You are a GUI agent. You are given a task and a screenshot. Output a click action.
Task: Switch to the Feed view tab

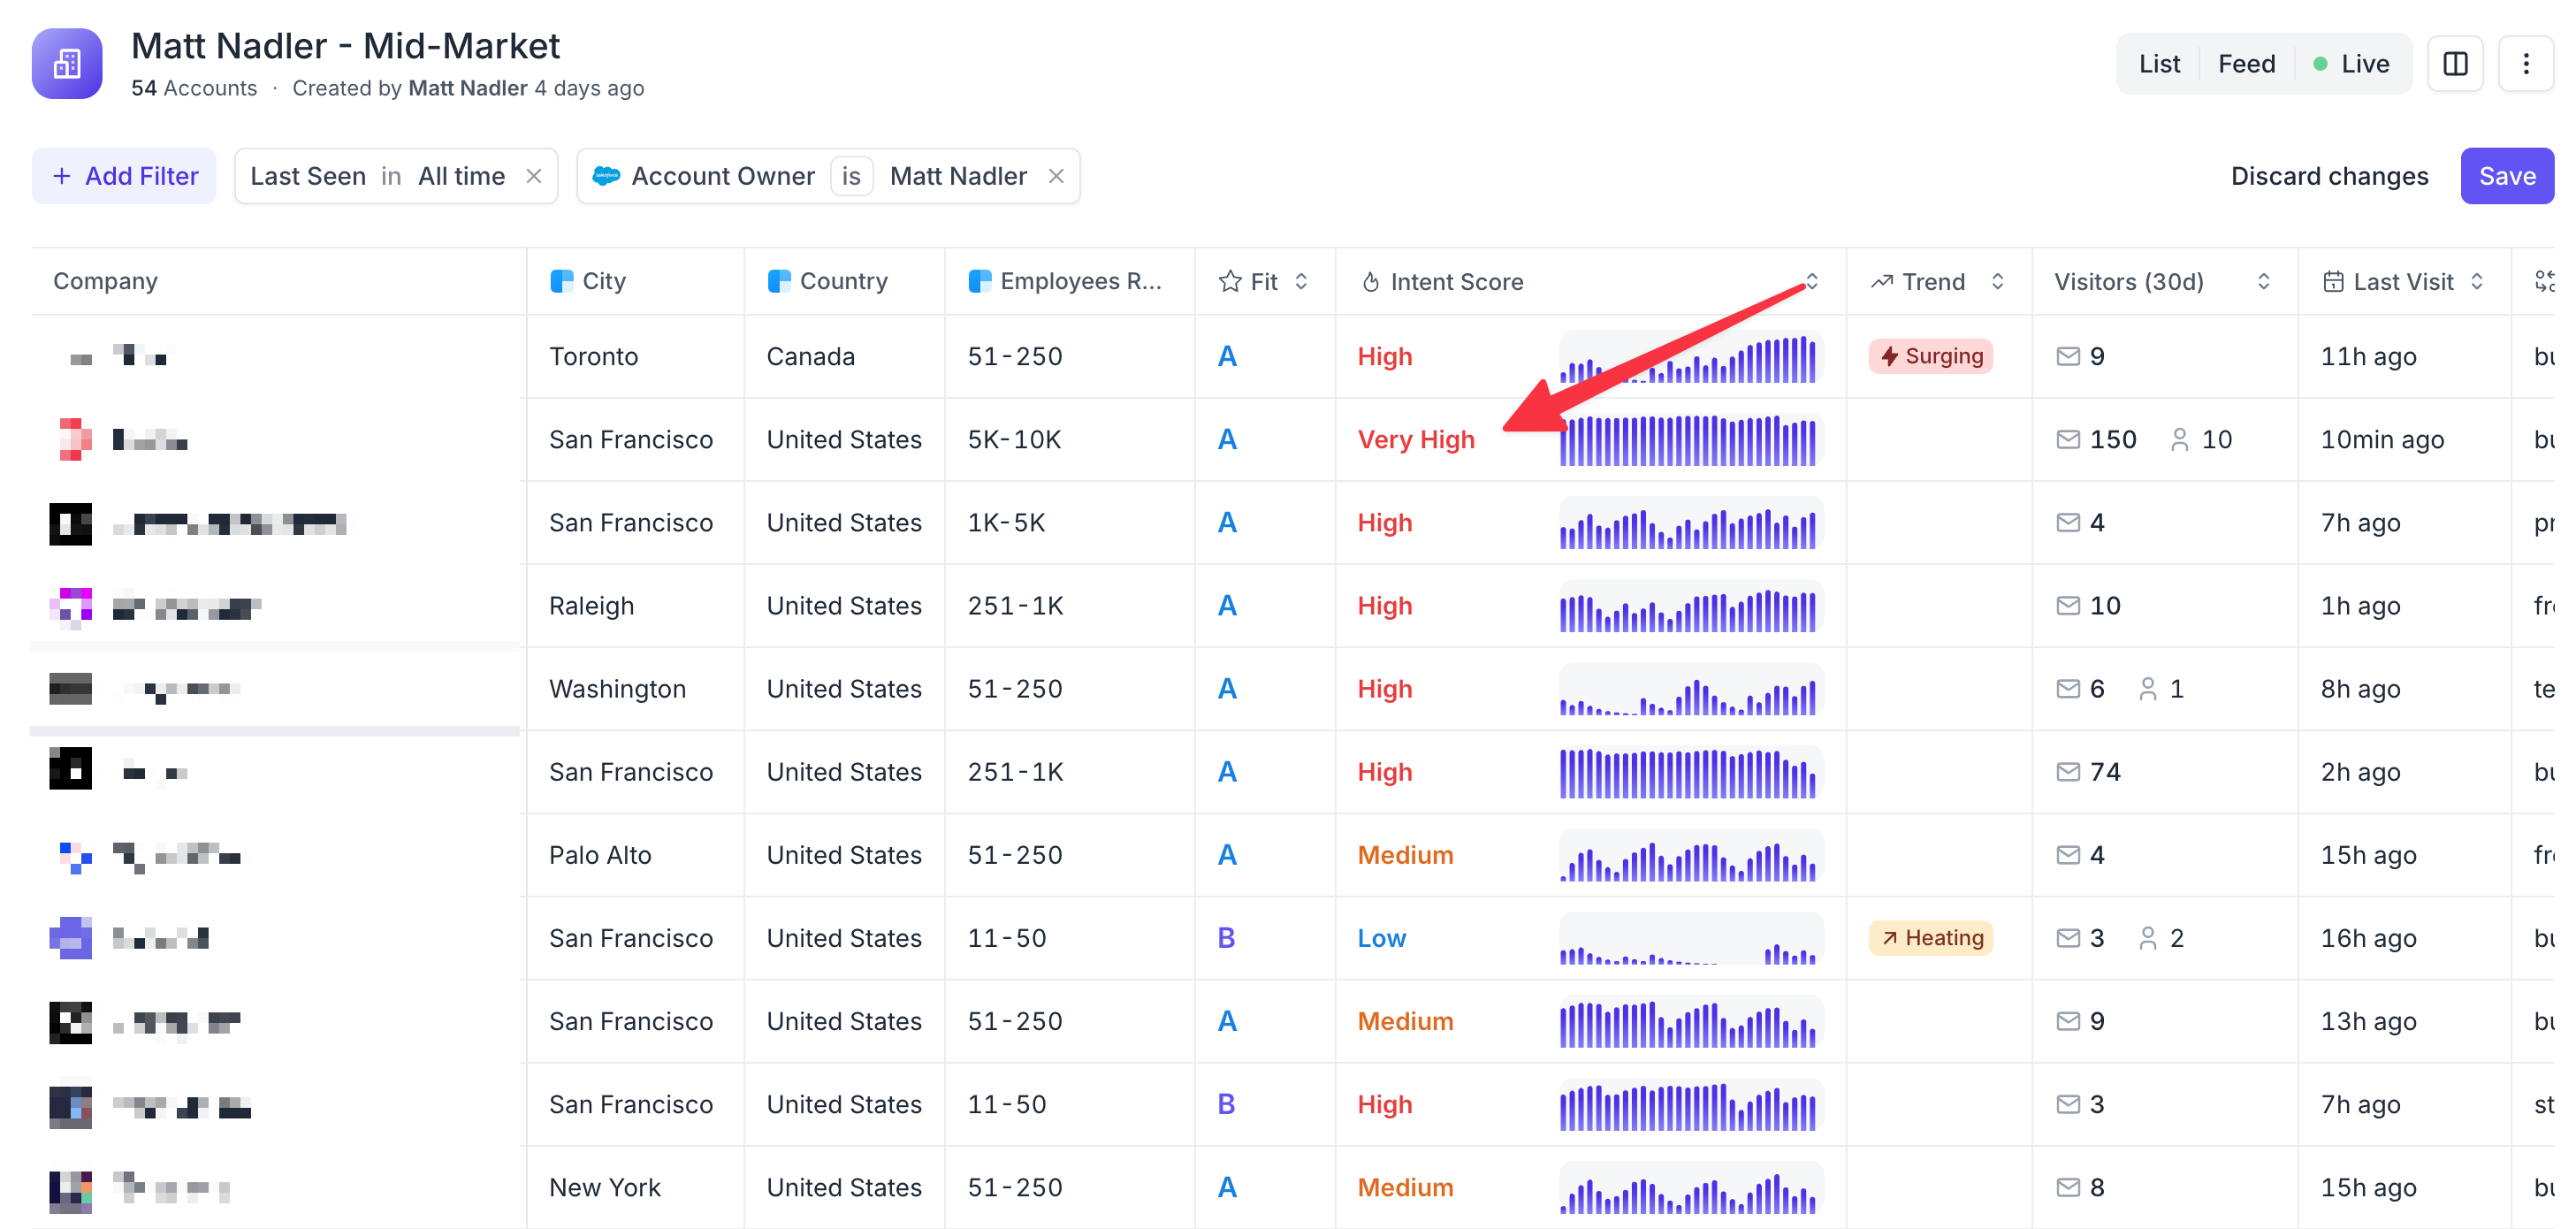coord(2246,64)
